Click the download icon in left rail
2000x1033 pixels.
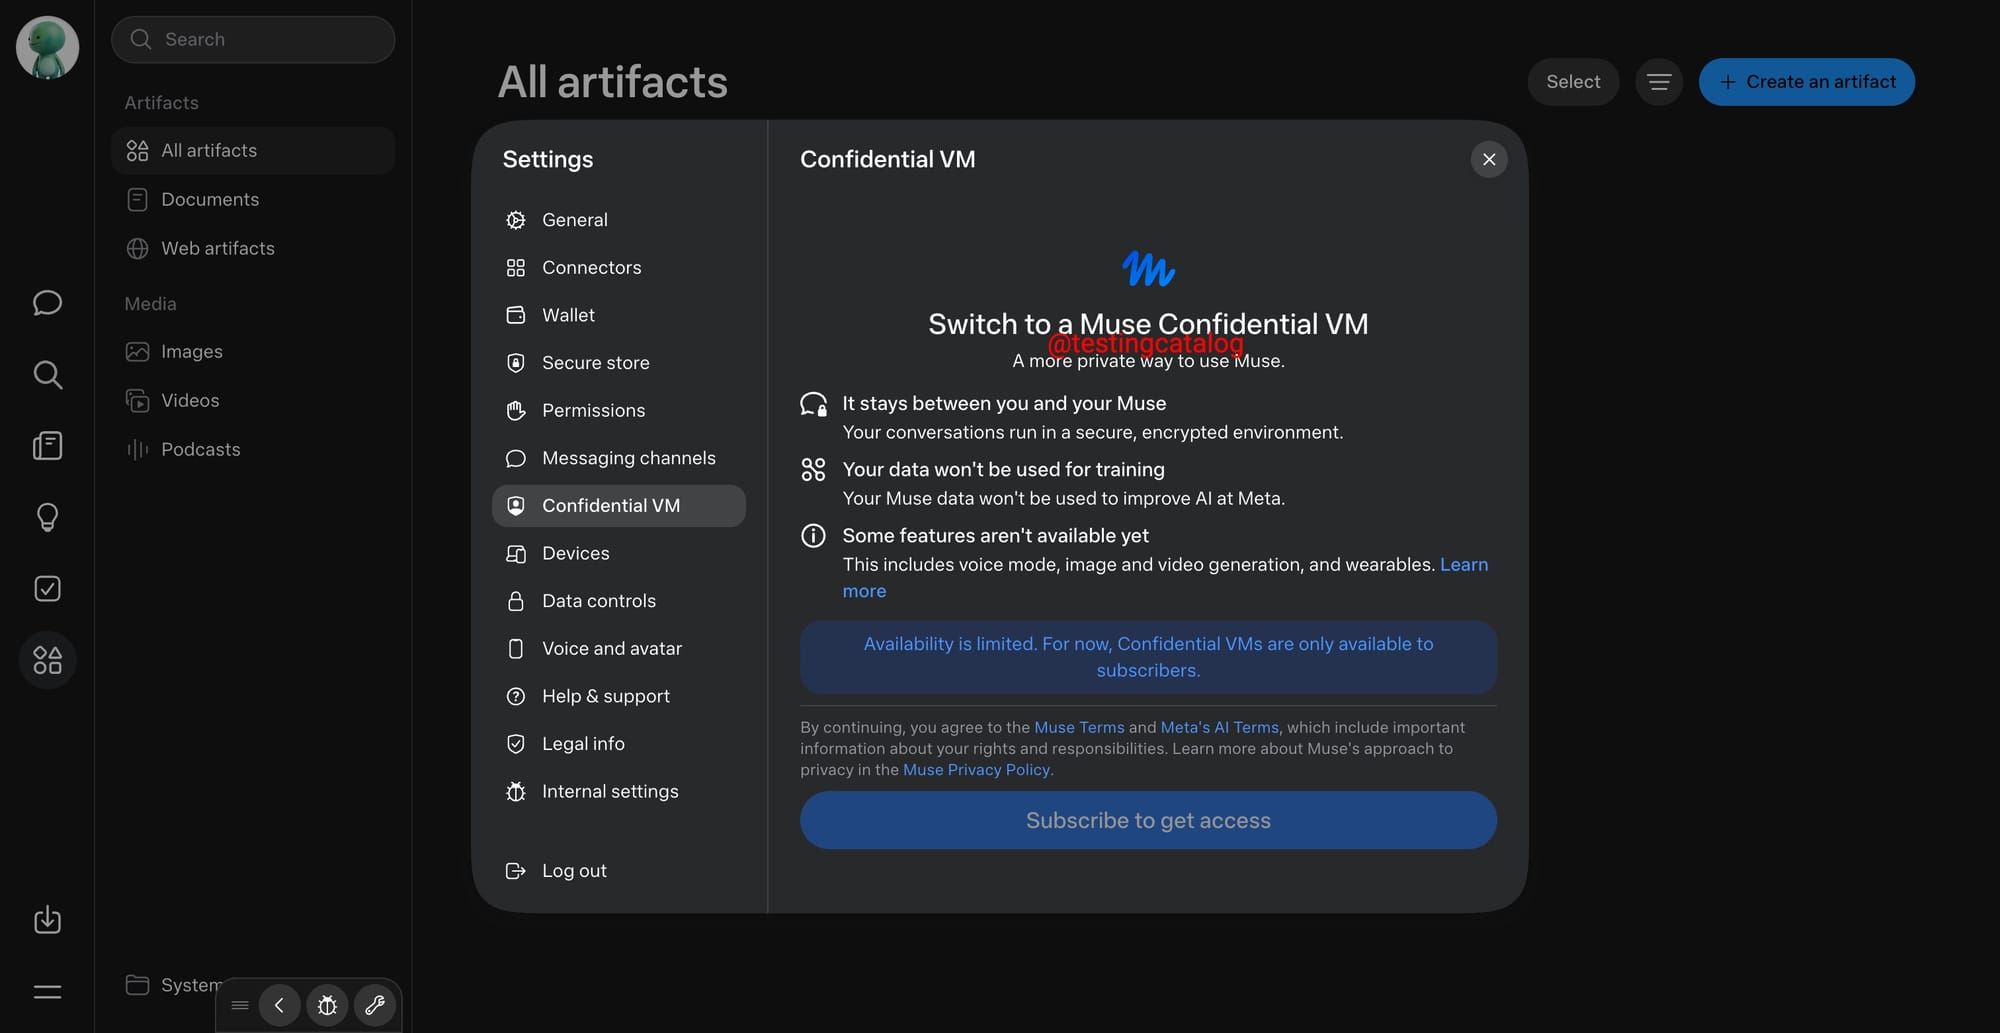pyautogui.click(x=47, y=920)
